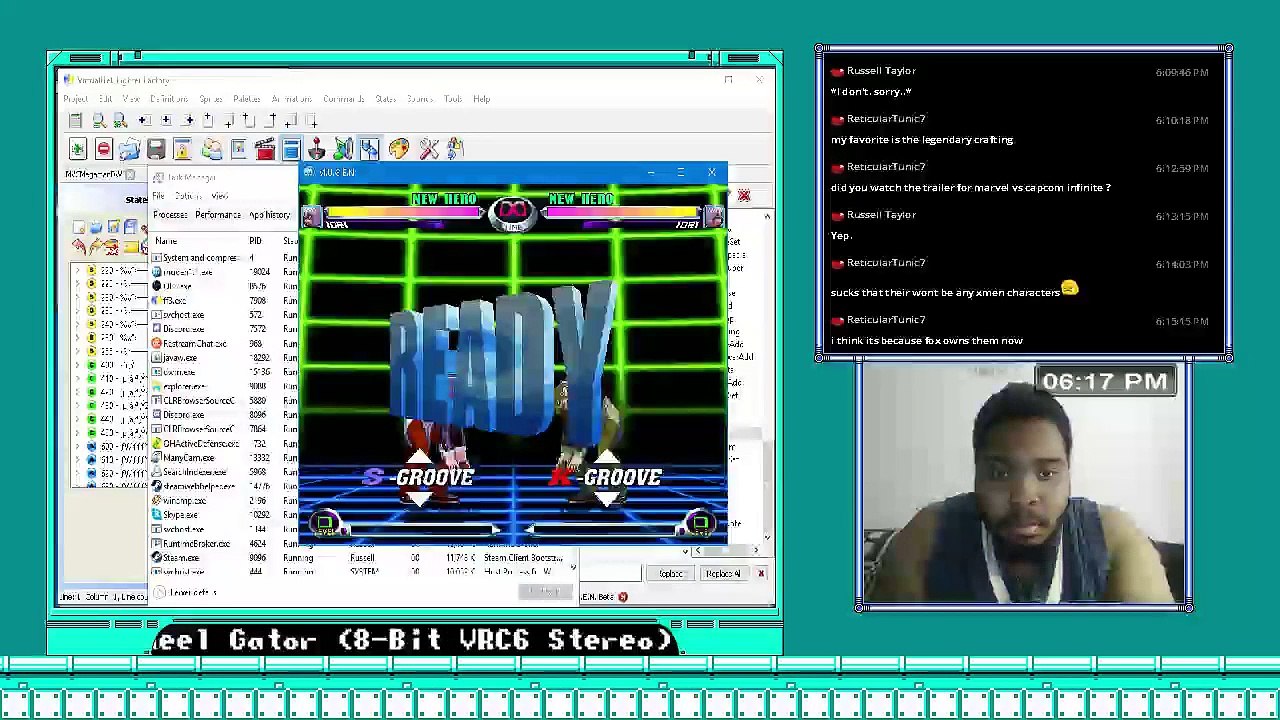Open the Sprites menu
The width and height of the screenshot is (1280, 720).
point(210,99)
